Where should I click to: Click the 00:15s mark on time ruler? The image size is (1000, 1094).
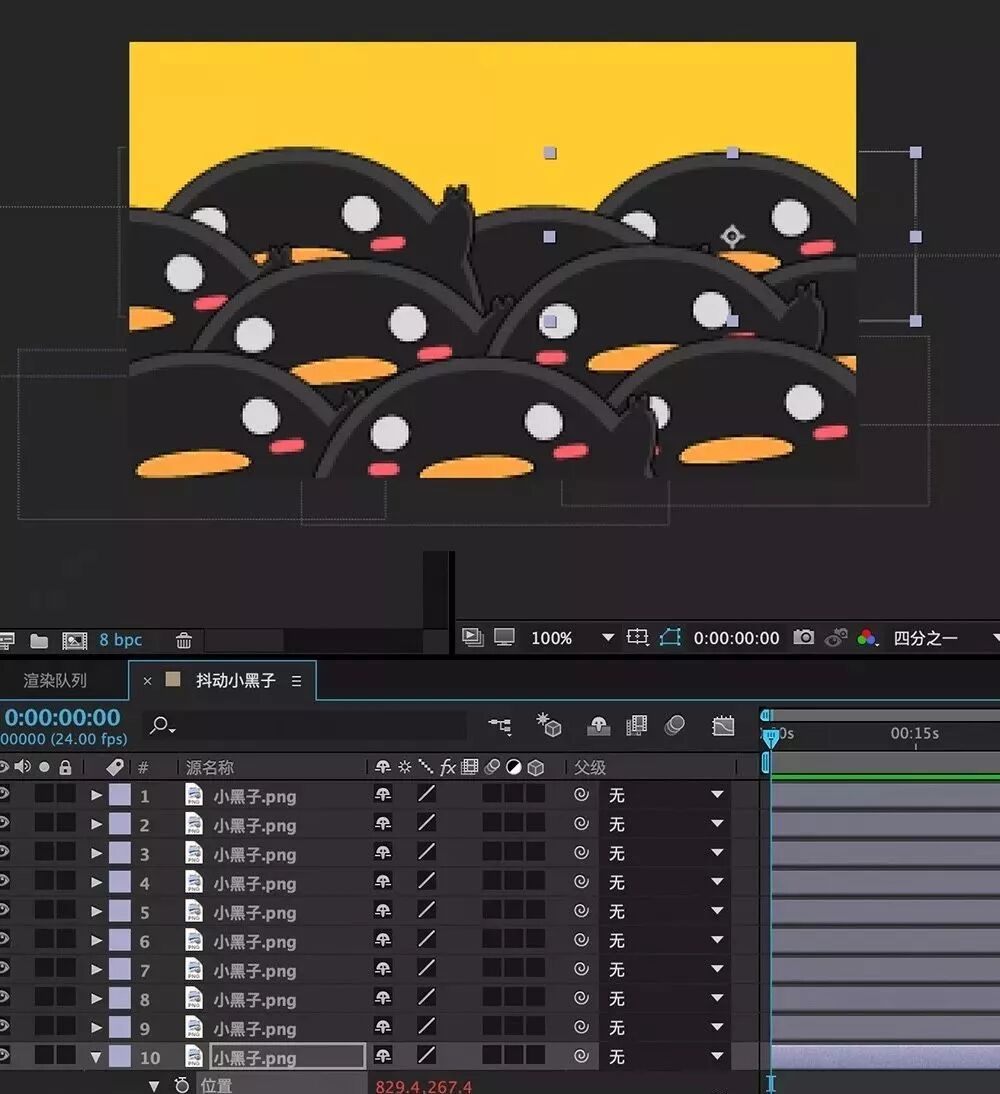coord(914,733)
